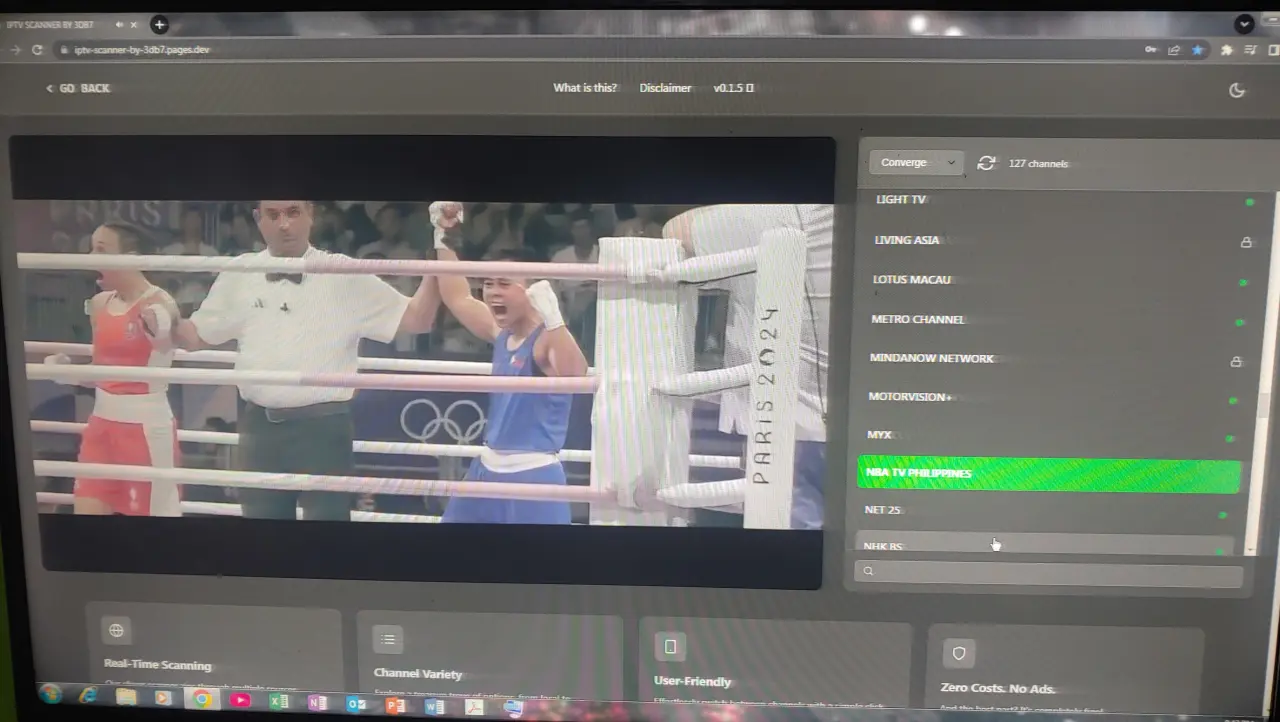Click the browser address bar URL
Viewport: 1280px width, 722px height.
(x=142, y=49)
